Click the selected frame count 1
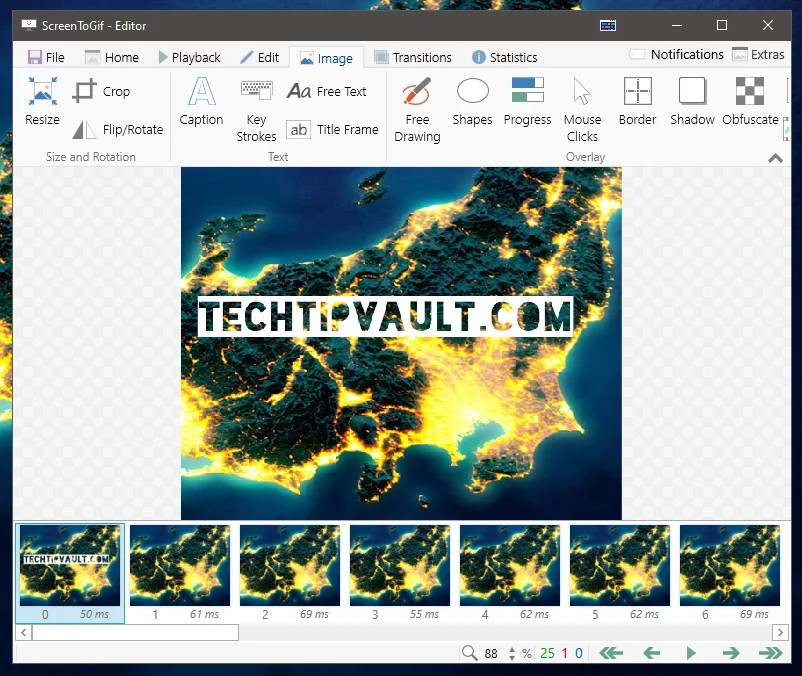 click(x=565, y=653)
